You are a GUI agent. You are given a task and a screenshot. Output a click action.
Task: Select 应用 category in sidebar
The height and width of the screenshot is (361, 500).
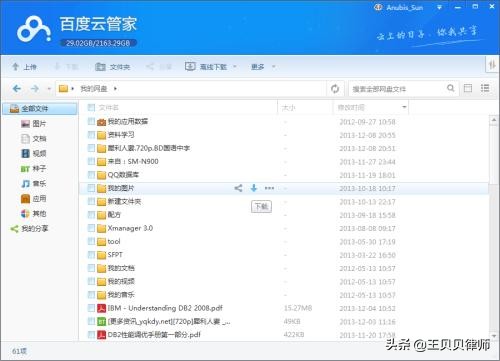pos(34,199)
